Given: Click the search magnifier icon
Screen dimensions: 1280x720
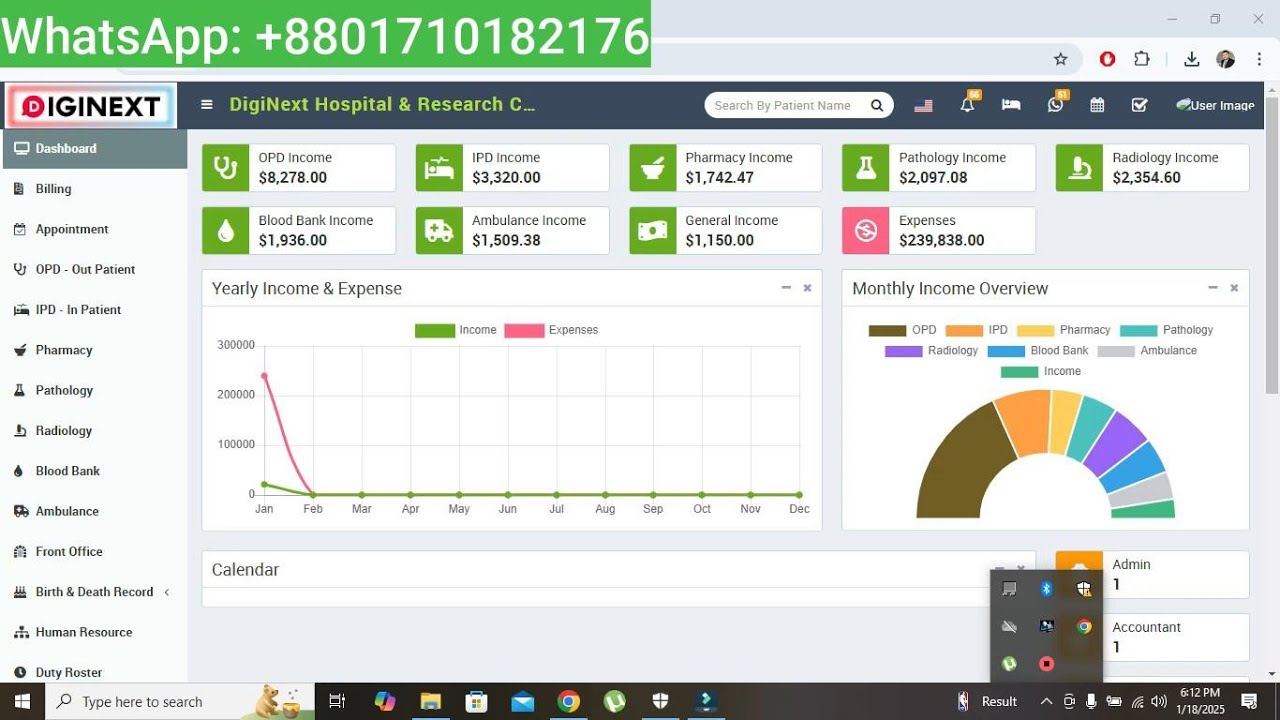Looking at the screenshot, I should coord(877,105).
